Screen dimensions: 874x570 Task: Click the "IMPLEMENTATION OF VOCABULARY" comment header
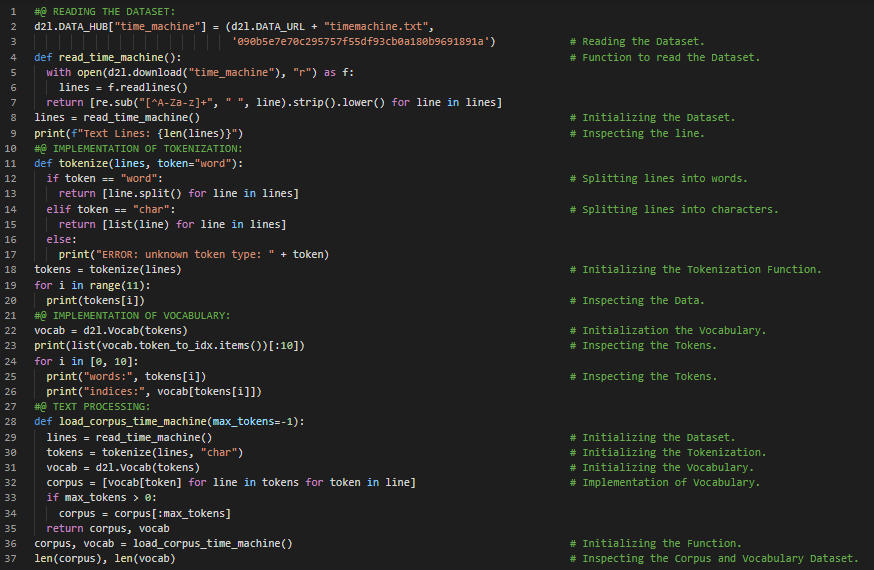pyautogui.click(x=133, y=315)
